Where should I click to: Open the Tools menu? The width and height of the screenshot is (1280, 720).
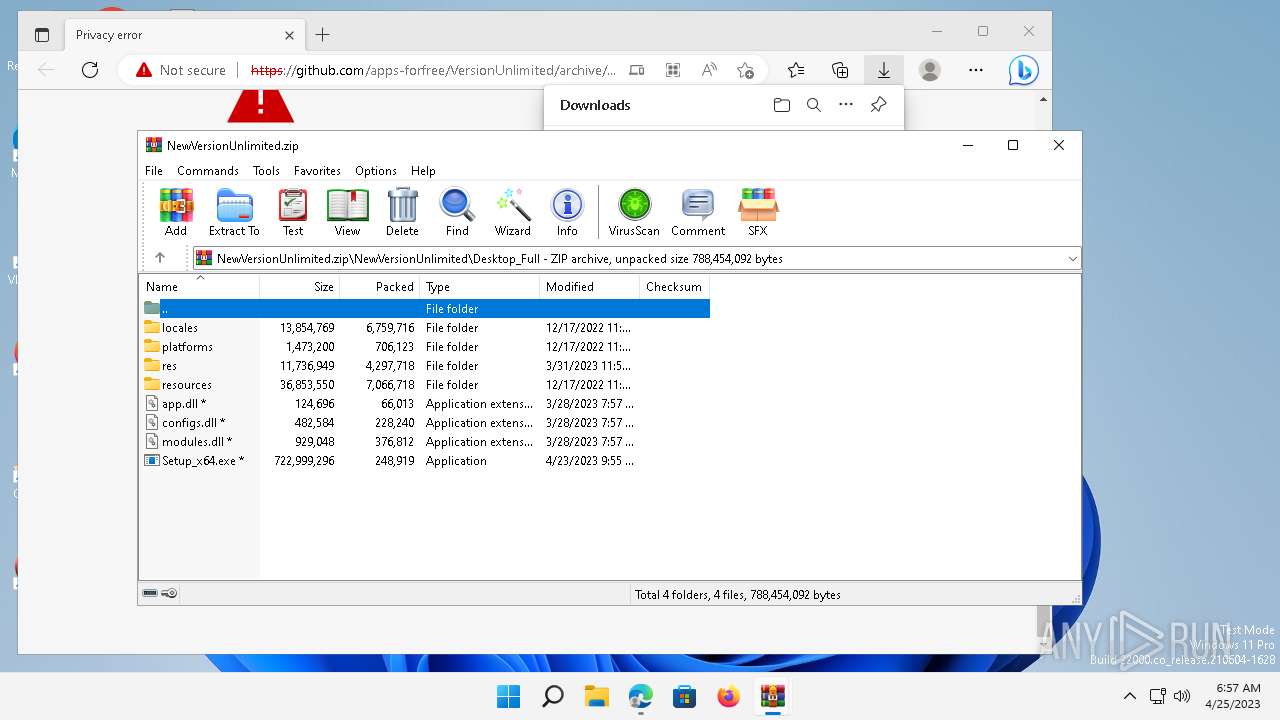coord(266,171)
